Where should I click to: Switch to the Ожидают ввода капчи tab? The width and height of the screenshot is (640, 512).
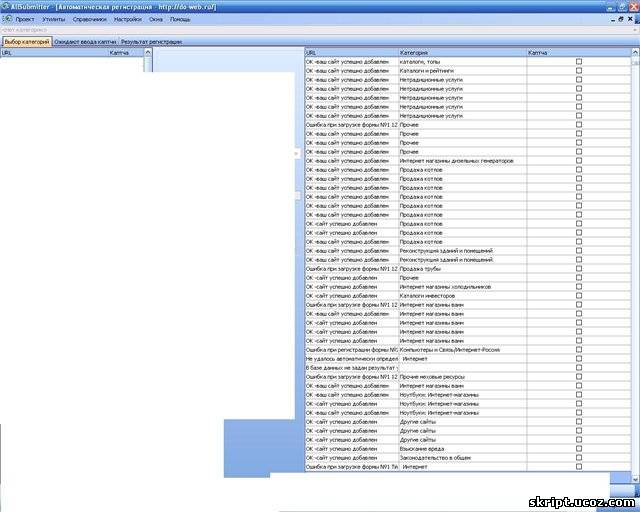(x=85, y=42)
